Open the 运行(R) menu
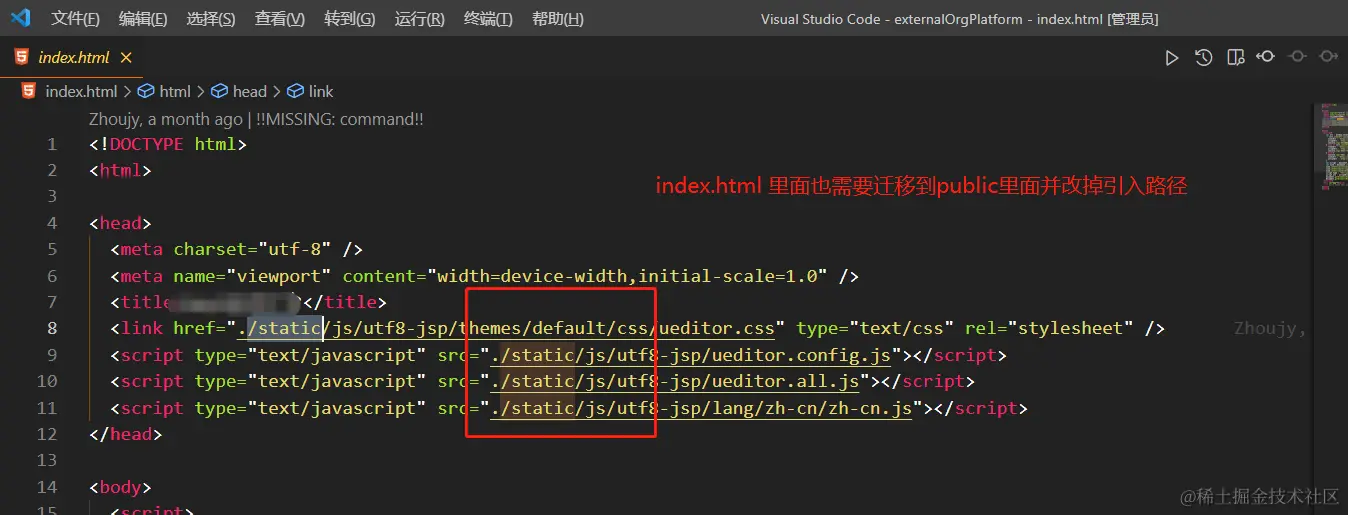1348x515 pixels. (x=420, y=19)
